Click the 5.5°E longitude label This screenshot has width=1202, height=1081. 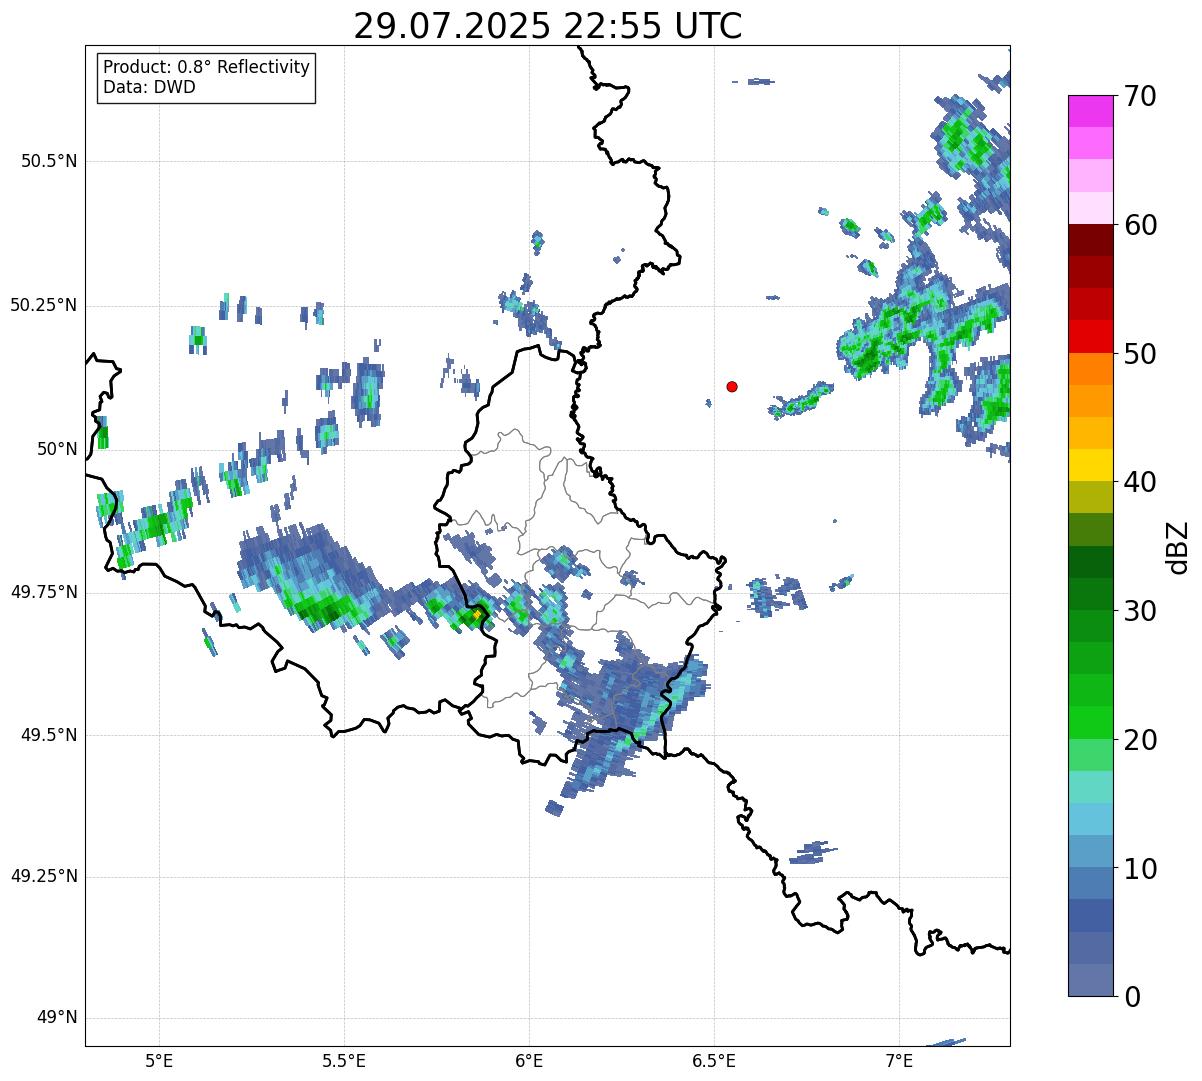click(344, 1060)
